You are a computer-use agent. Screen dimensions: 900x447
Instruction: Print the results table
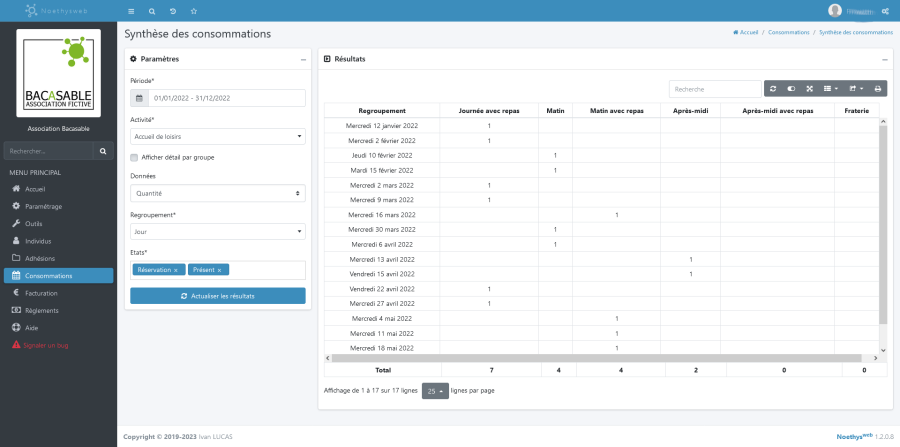[x=877, y=89]
